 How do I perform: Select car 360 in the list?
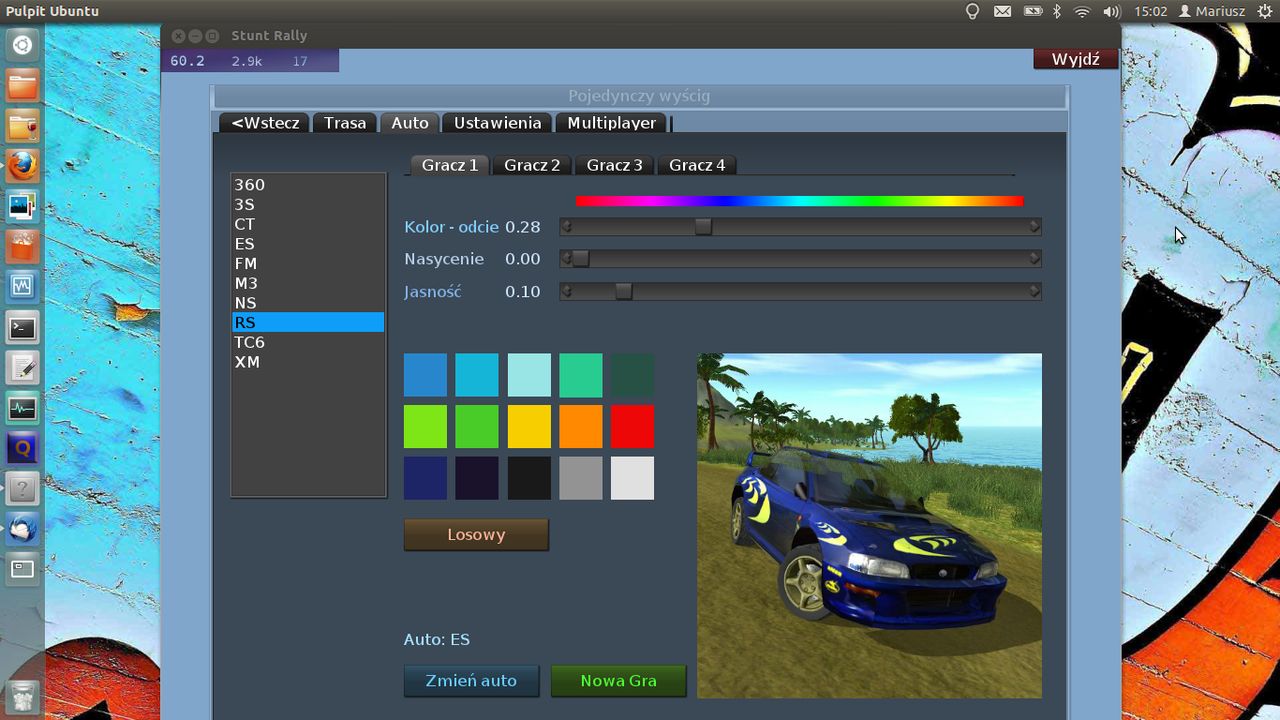308,184
